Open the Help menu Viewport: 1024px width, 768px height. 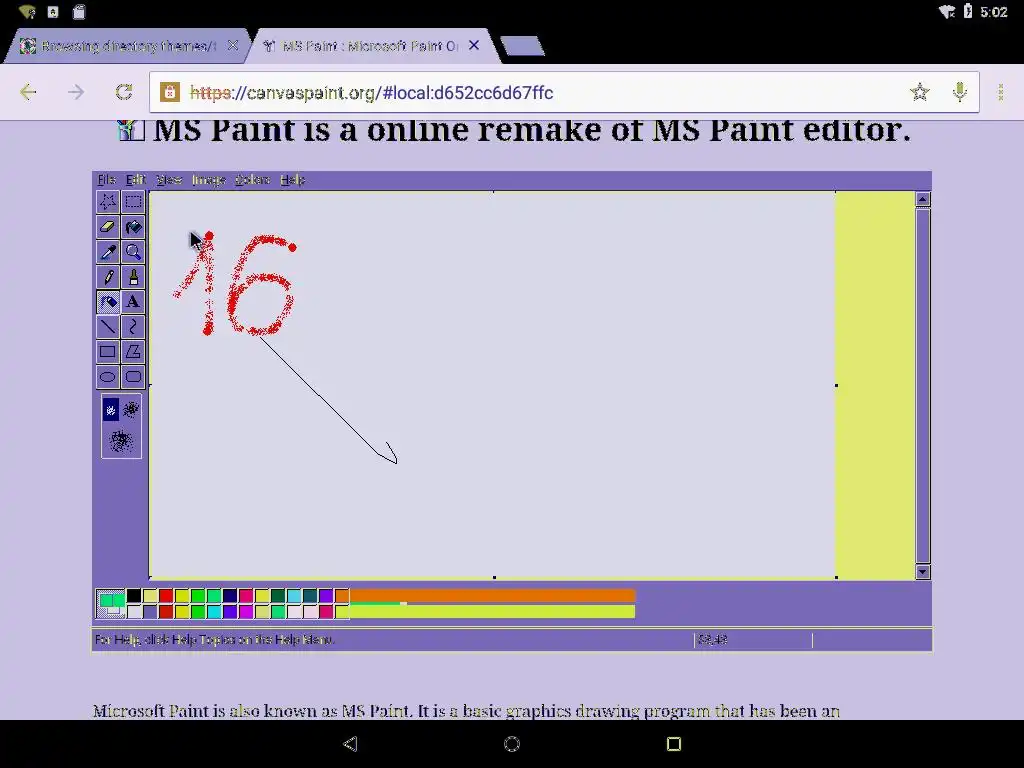pyautogui.click(x=293, y=180)
